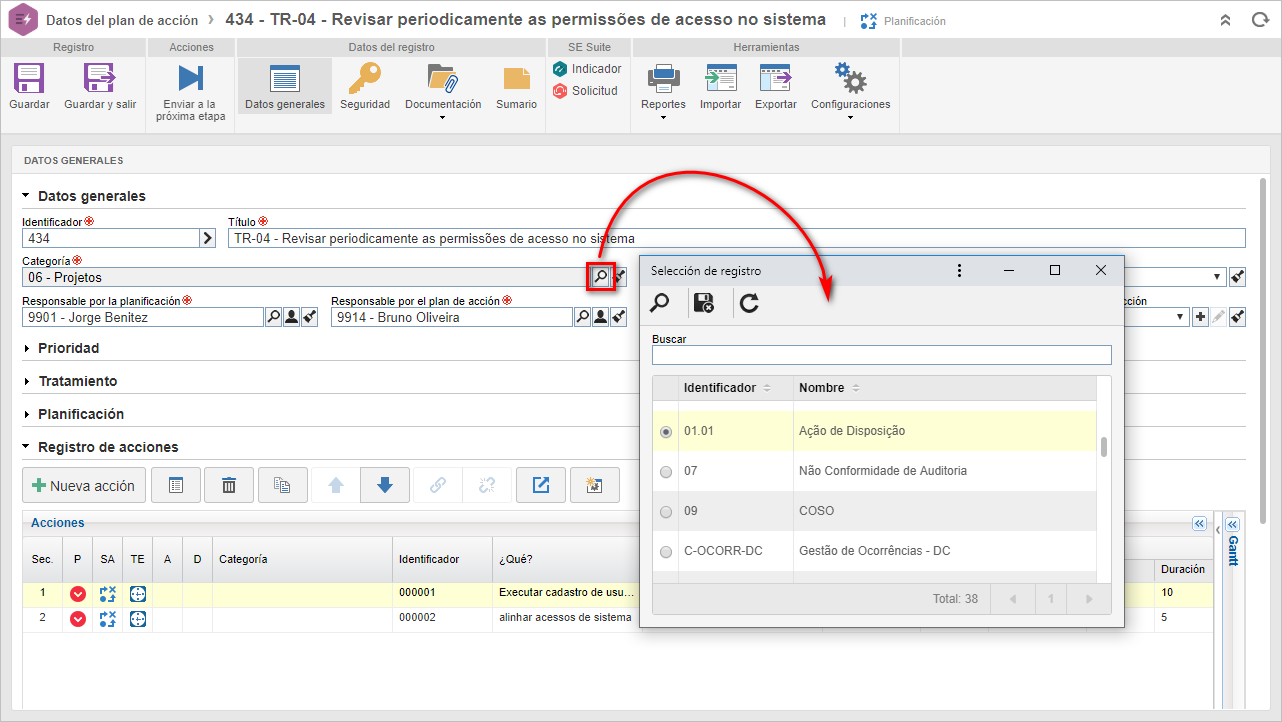Click the Buscar input field
This screenshot has width=1282, height=722.
881,355
